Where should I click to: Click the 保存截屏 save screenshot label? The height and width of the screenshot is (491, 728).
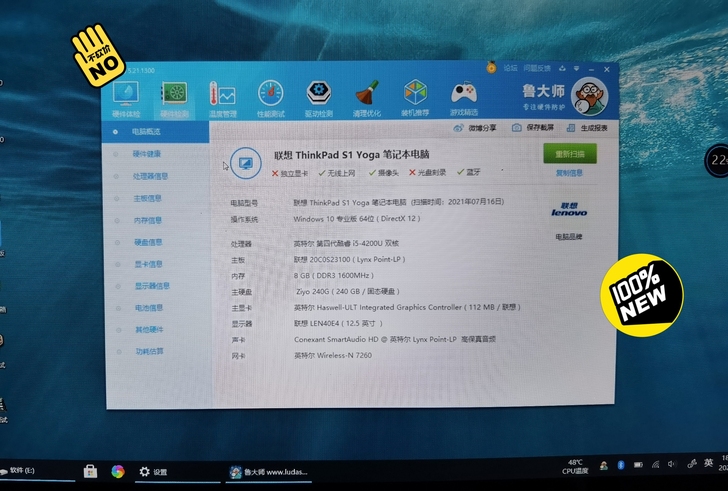pos(540,127)
